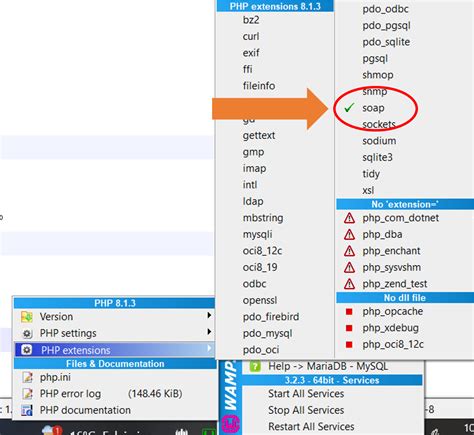The height and width of the screenshot is (435, 474).
Task: Open php.ini from the menu
Action: (114, 377)
